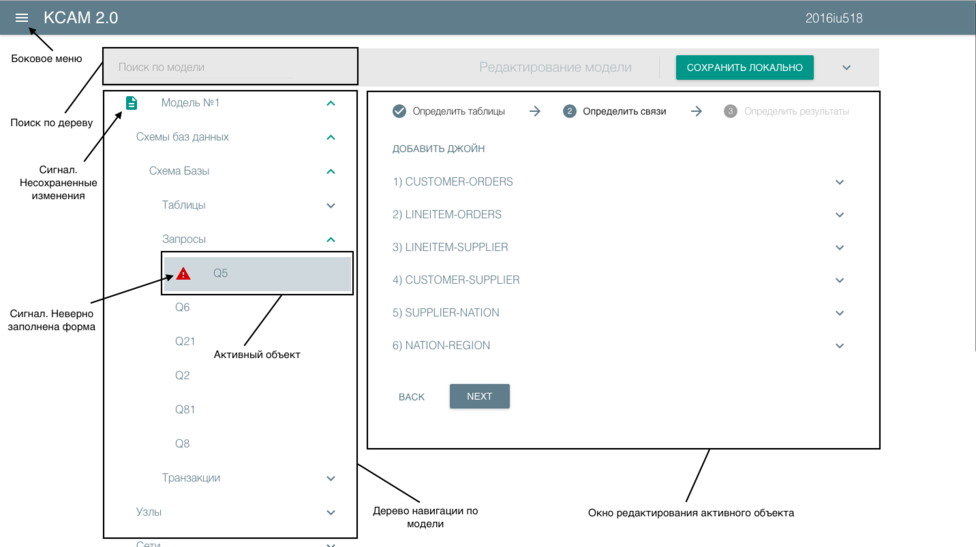Expand the LINEITEM-ORDERS join chevron

click(x=839, y=215)
